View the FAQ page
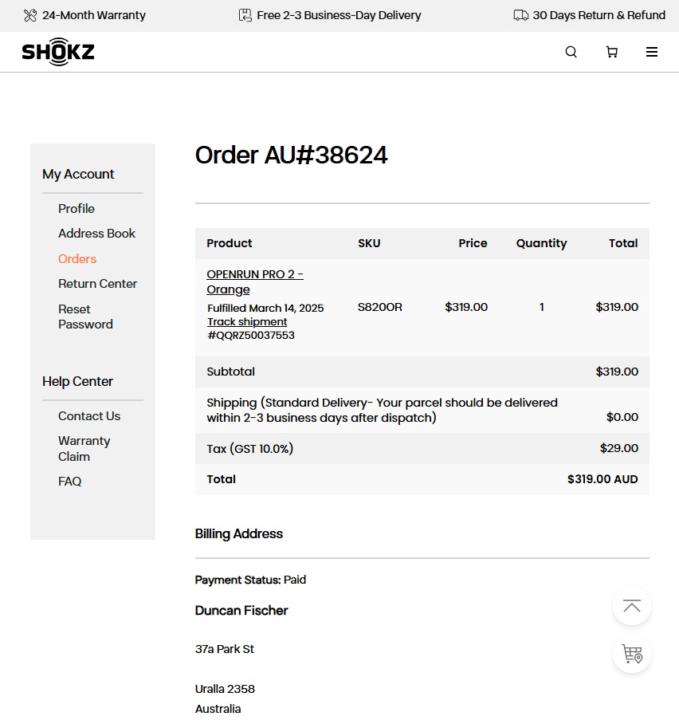 (x=69, y=481)
